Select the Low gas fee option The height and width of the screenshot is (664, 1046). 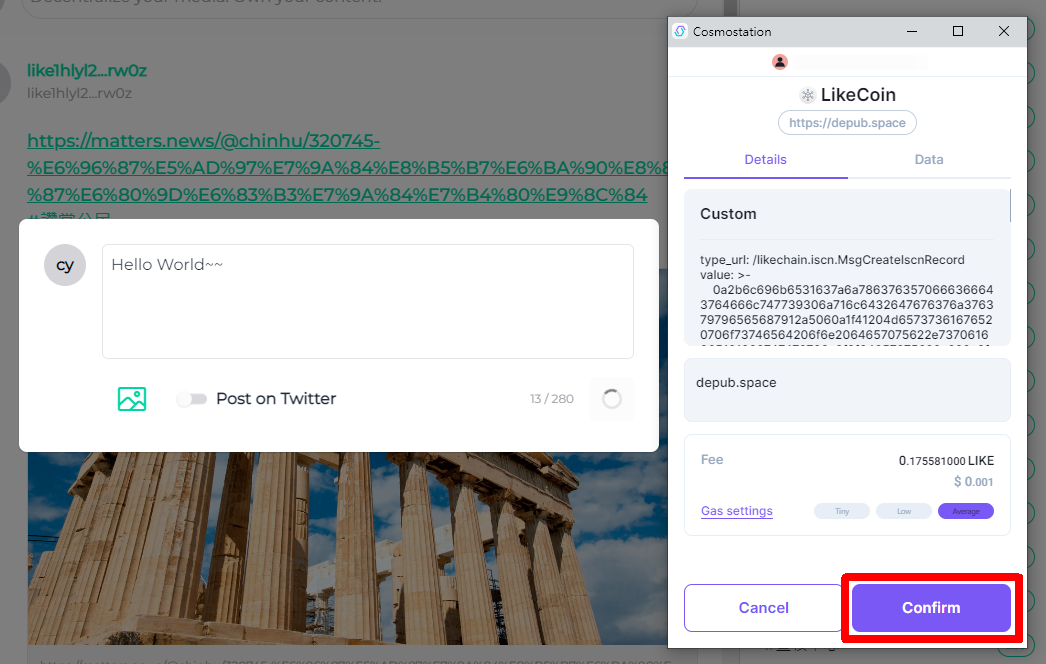904,511
